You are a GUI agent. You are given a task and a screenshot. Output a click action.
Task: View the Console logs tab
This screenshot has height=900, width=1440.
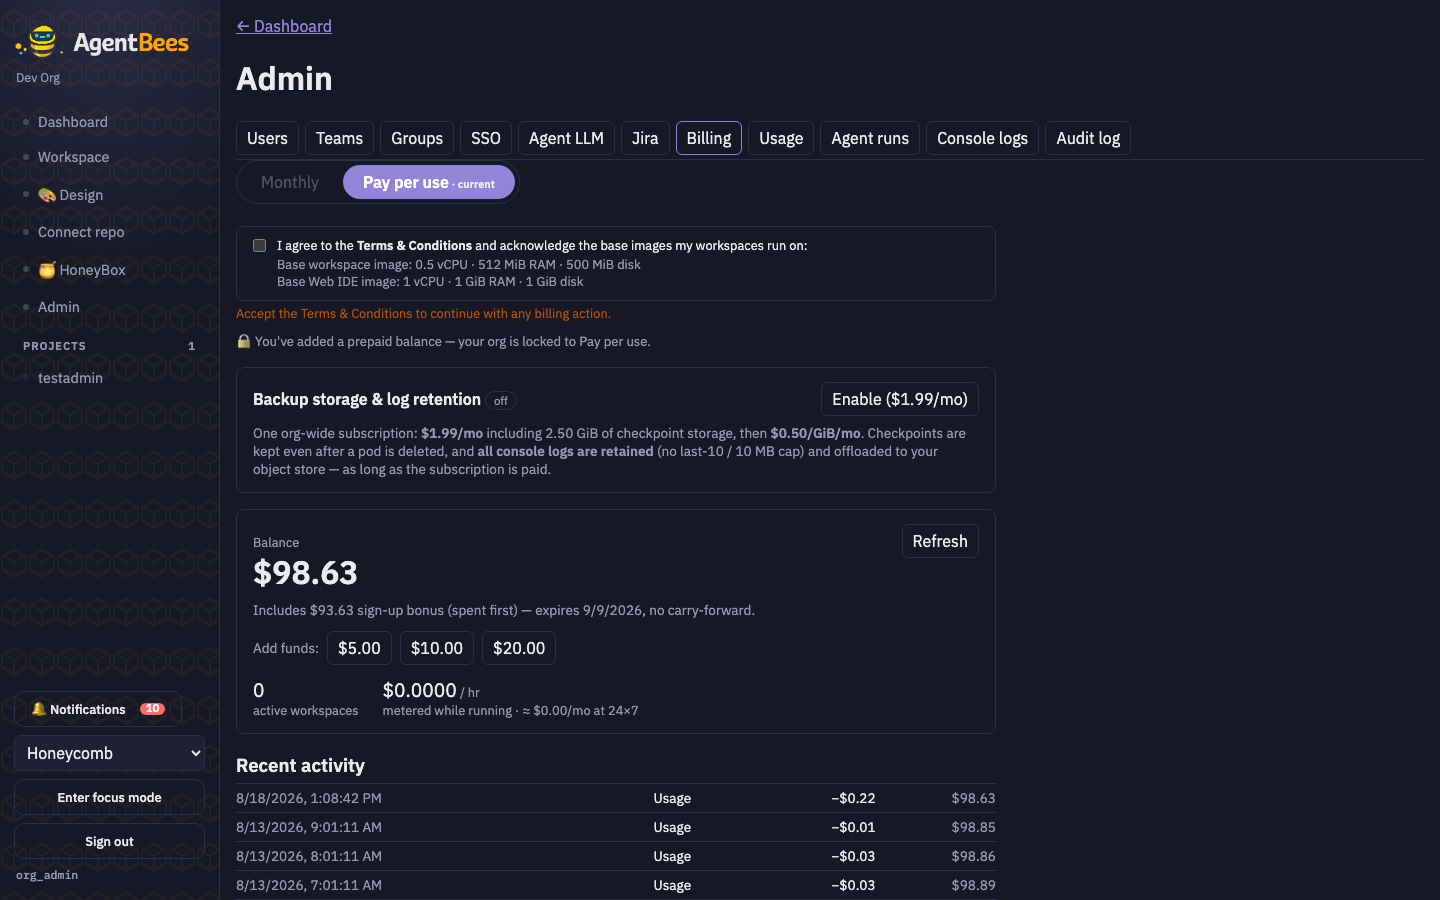(982, 138)
